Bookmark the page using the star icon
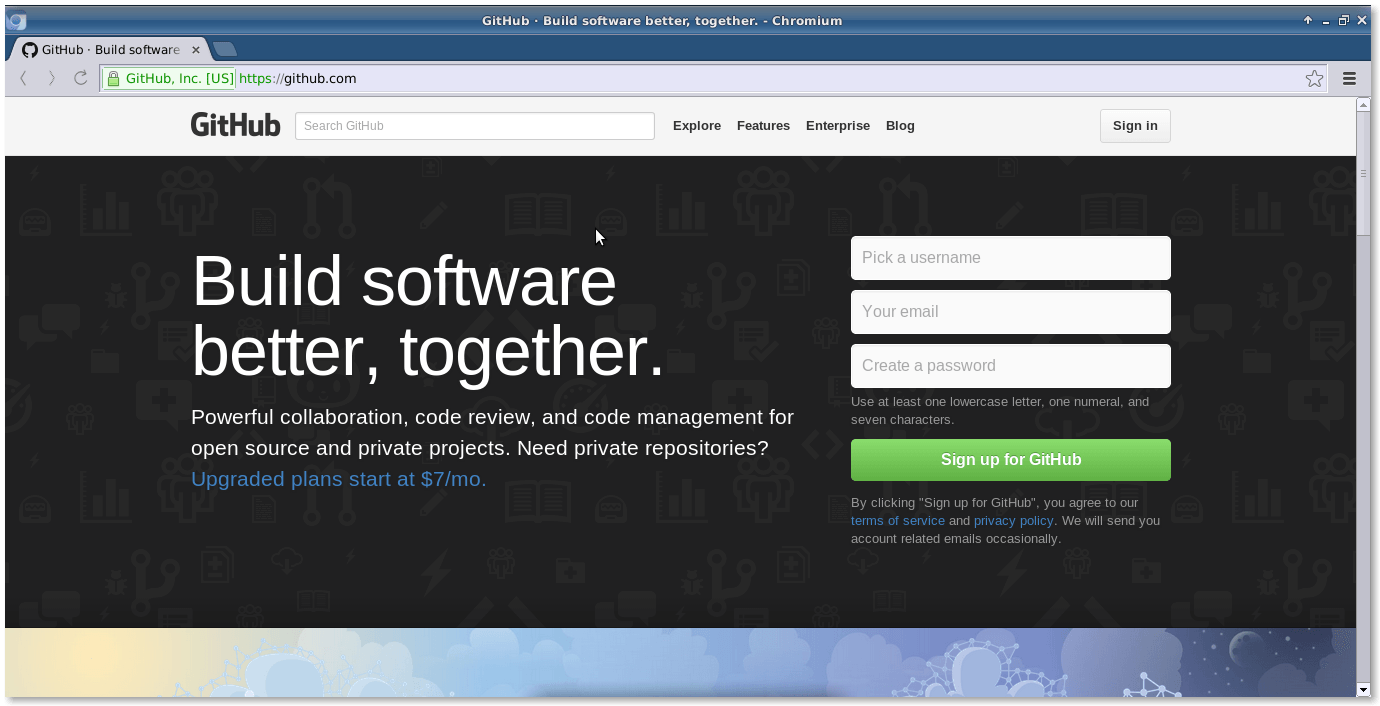The image size is (1380, 706). point(1314,78)
